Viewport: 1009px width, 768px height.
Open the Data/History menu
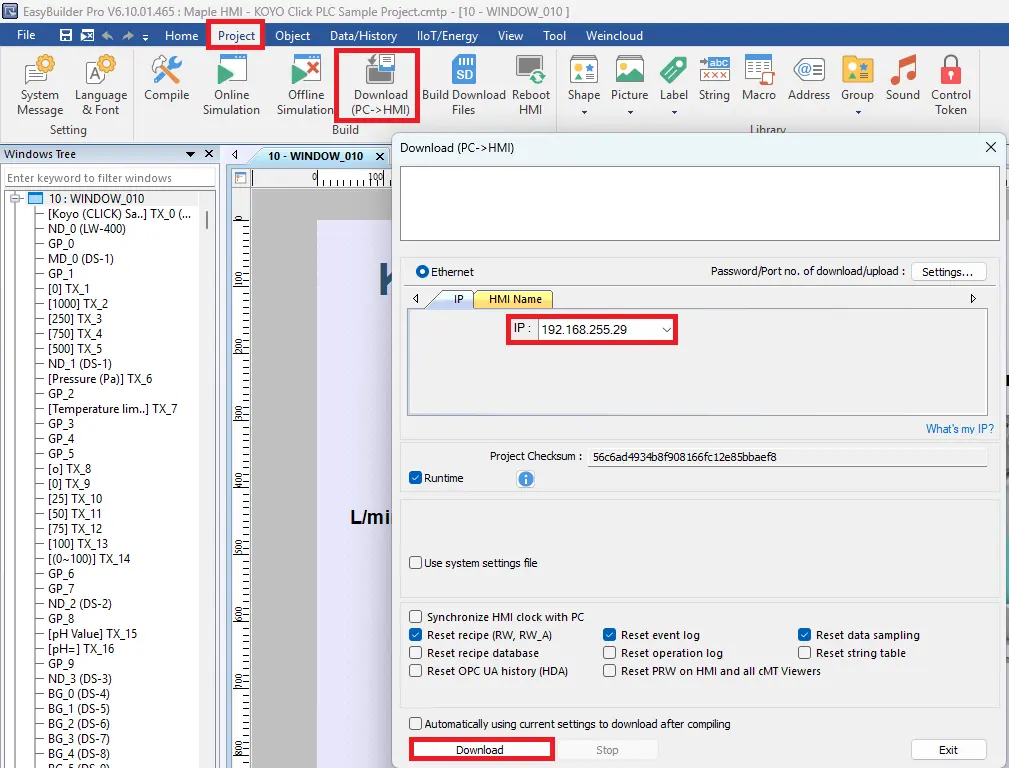pyautogui.click(x=363, y=35)
